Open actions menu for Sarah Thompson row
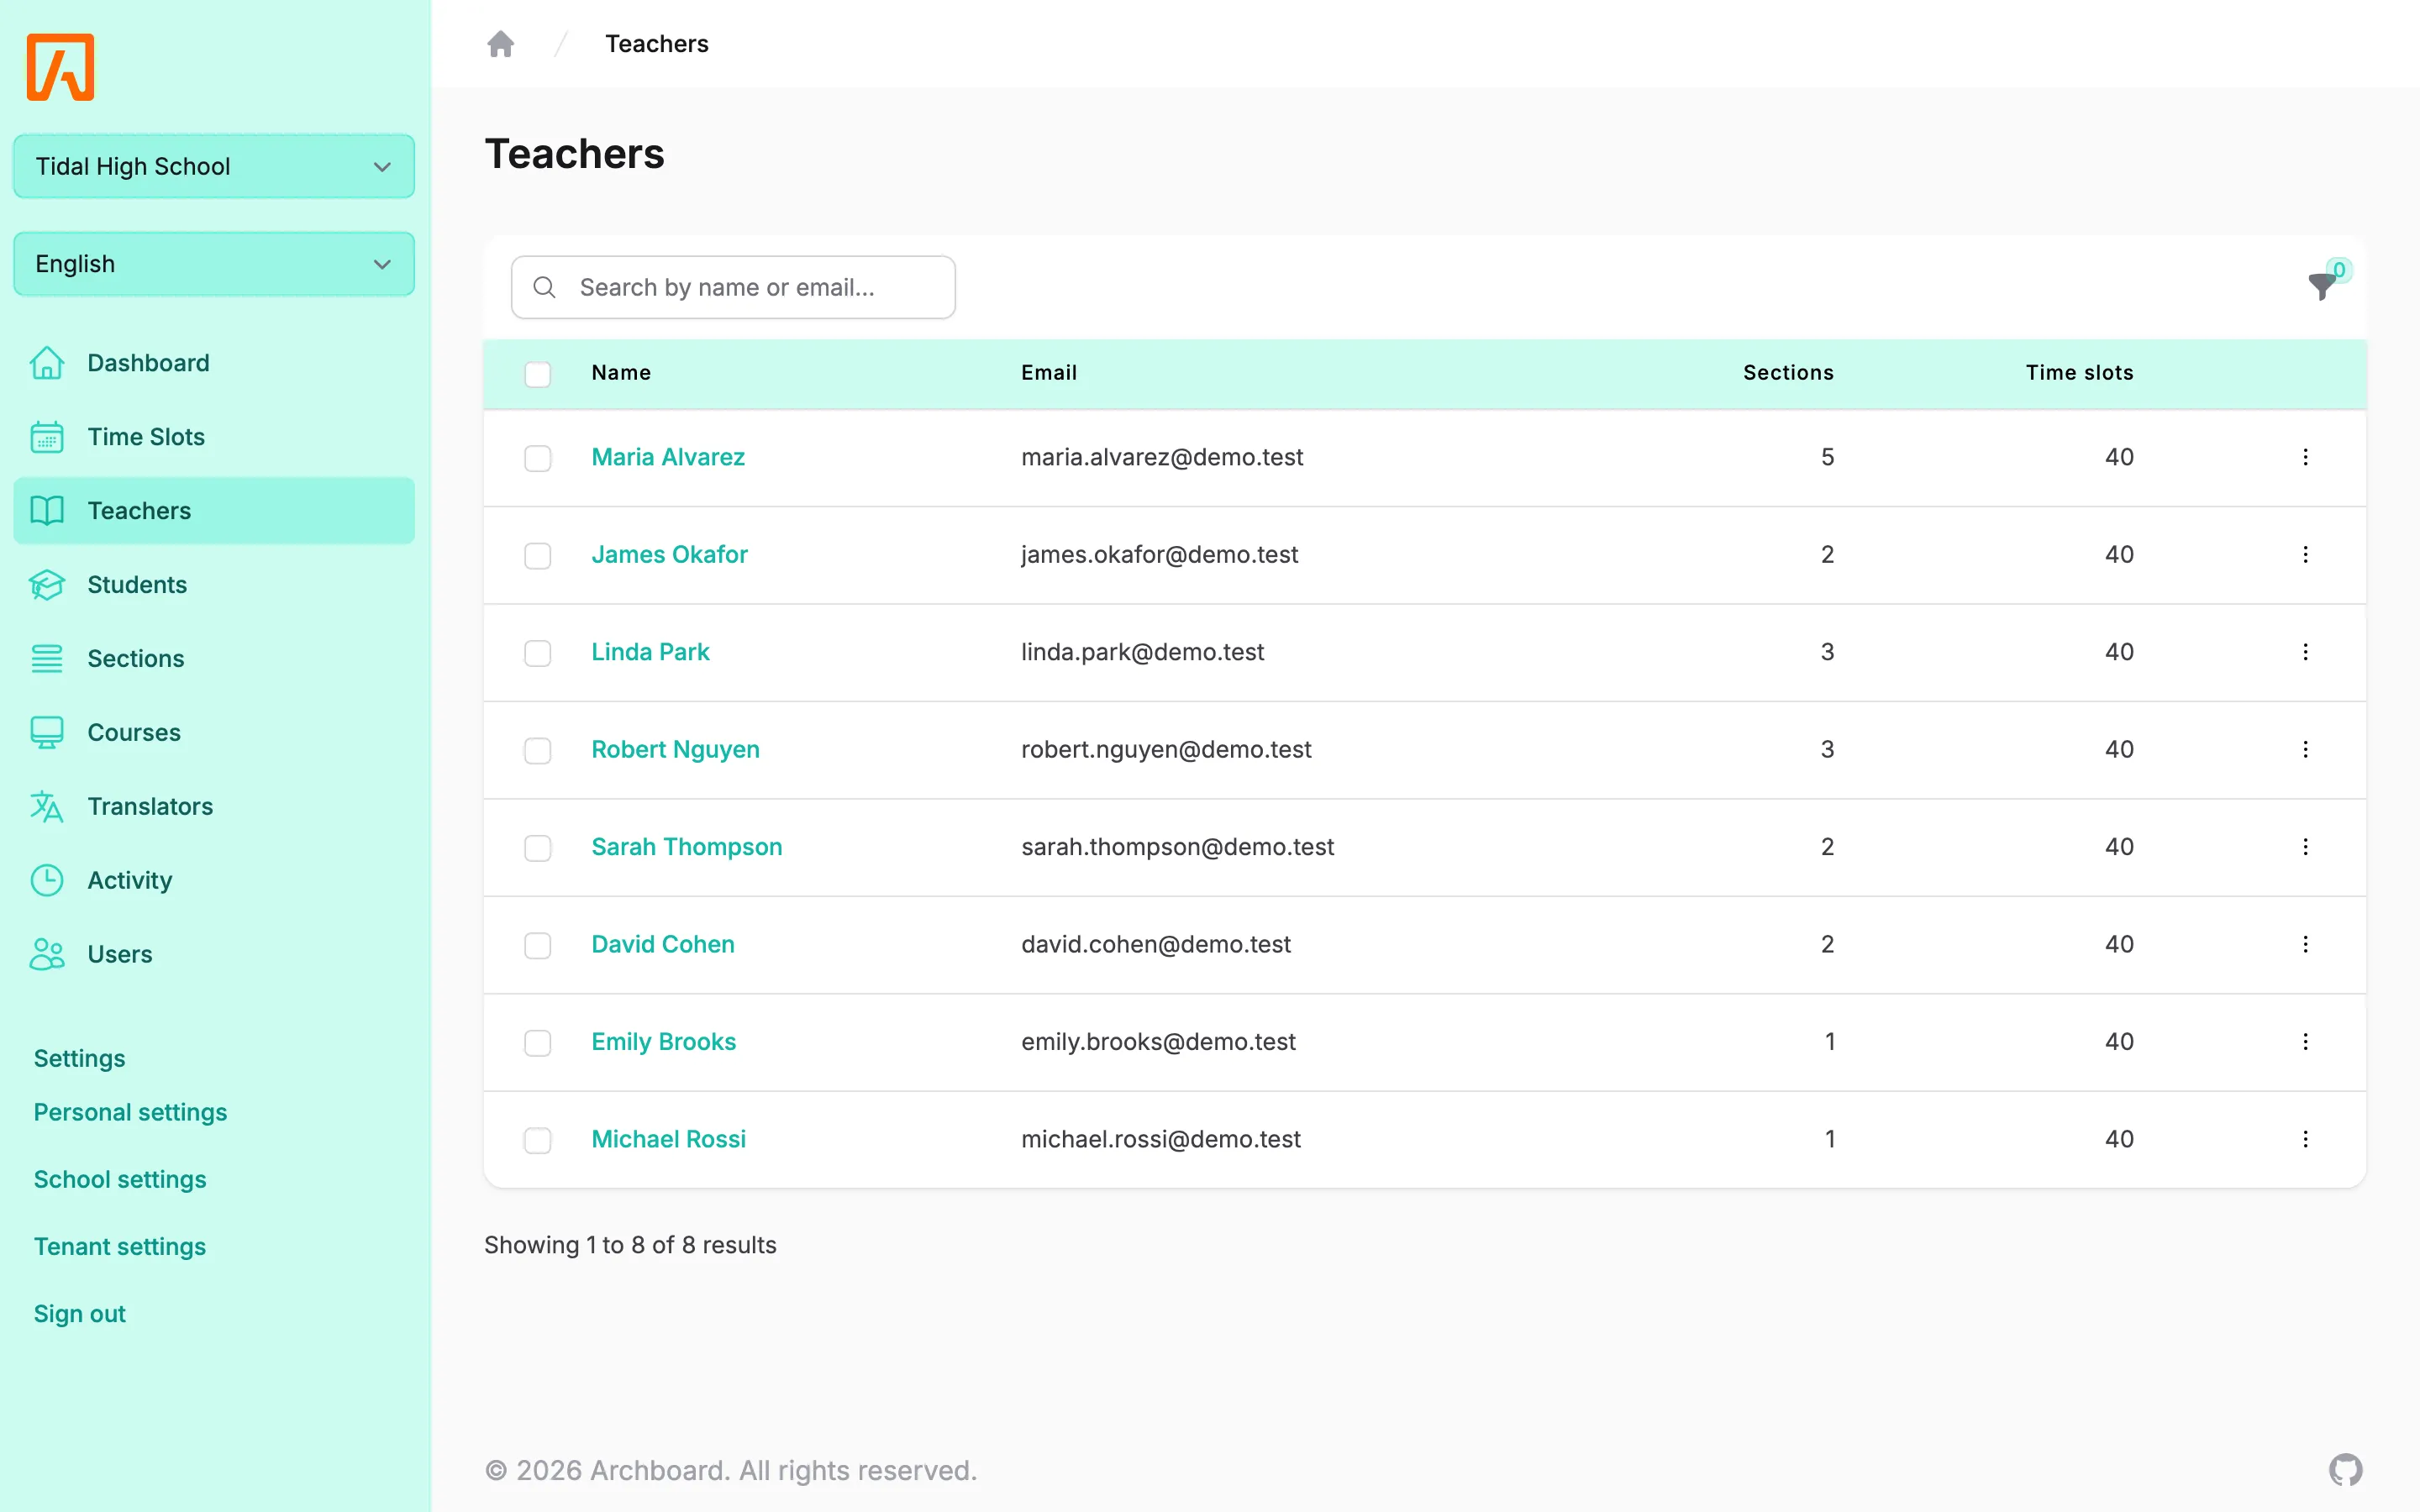 [x=2305, y=847]
